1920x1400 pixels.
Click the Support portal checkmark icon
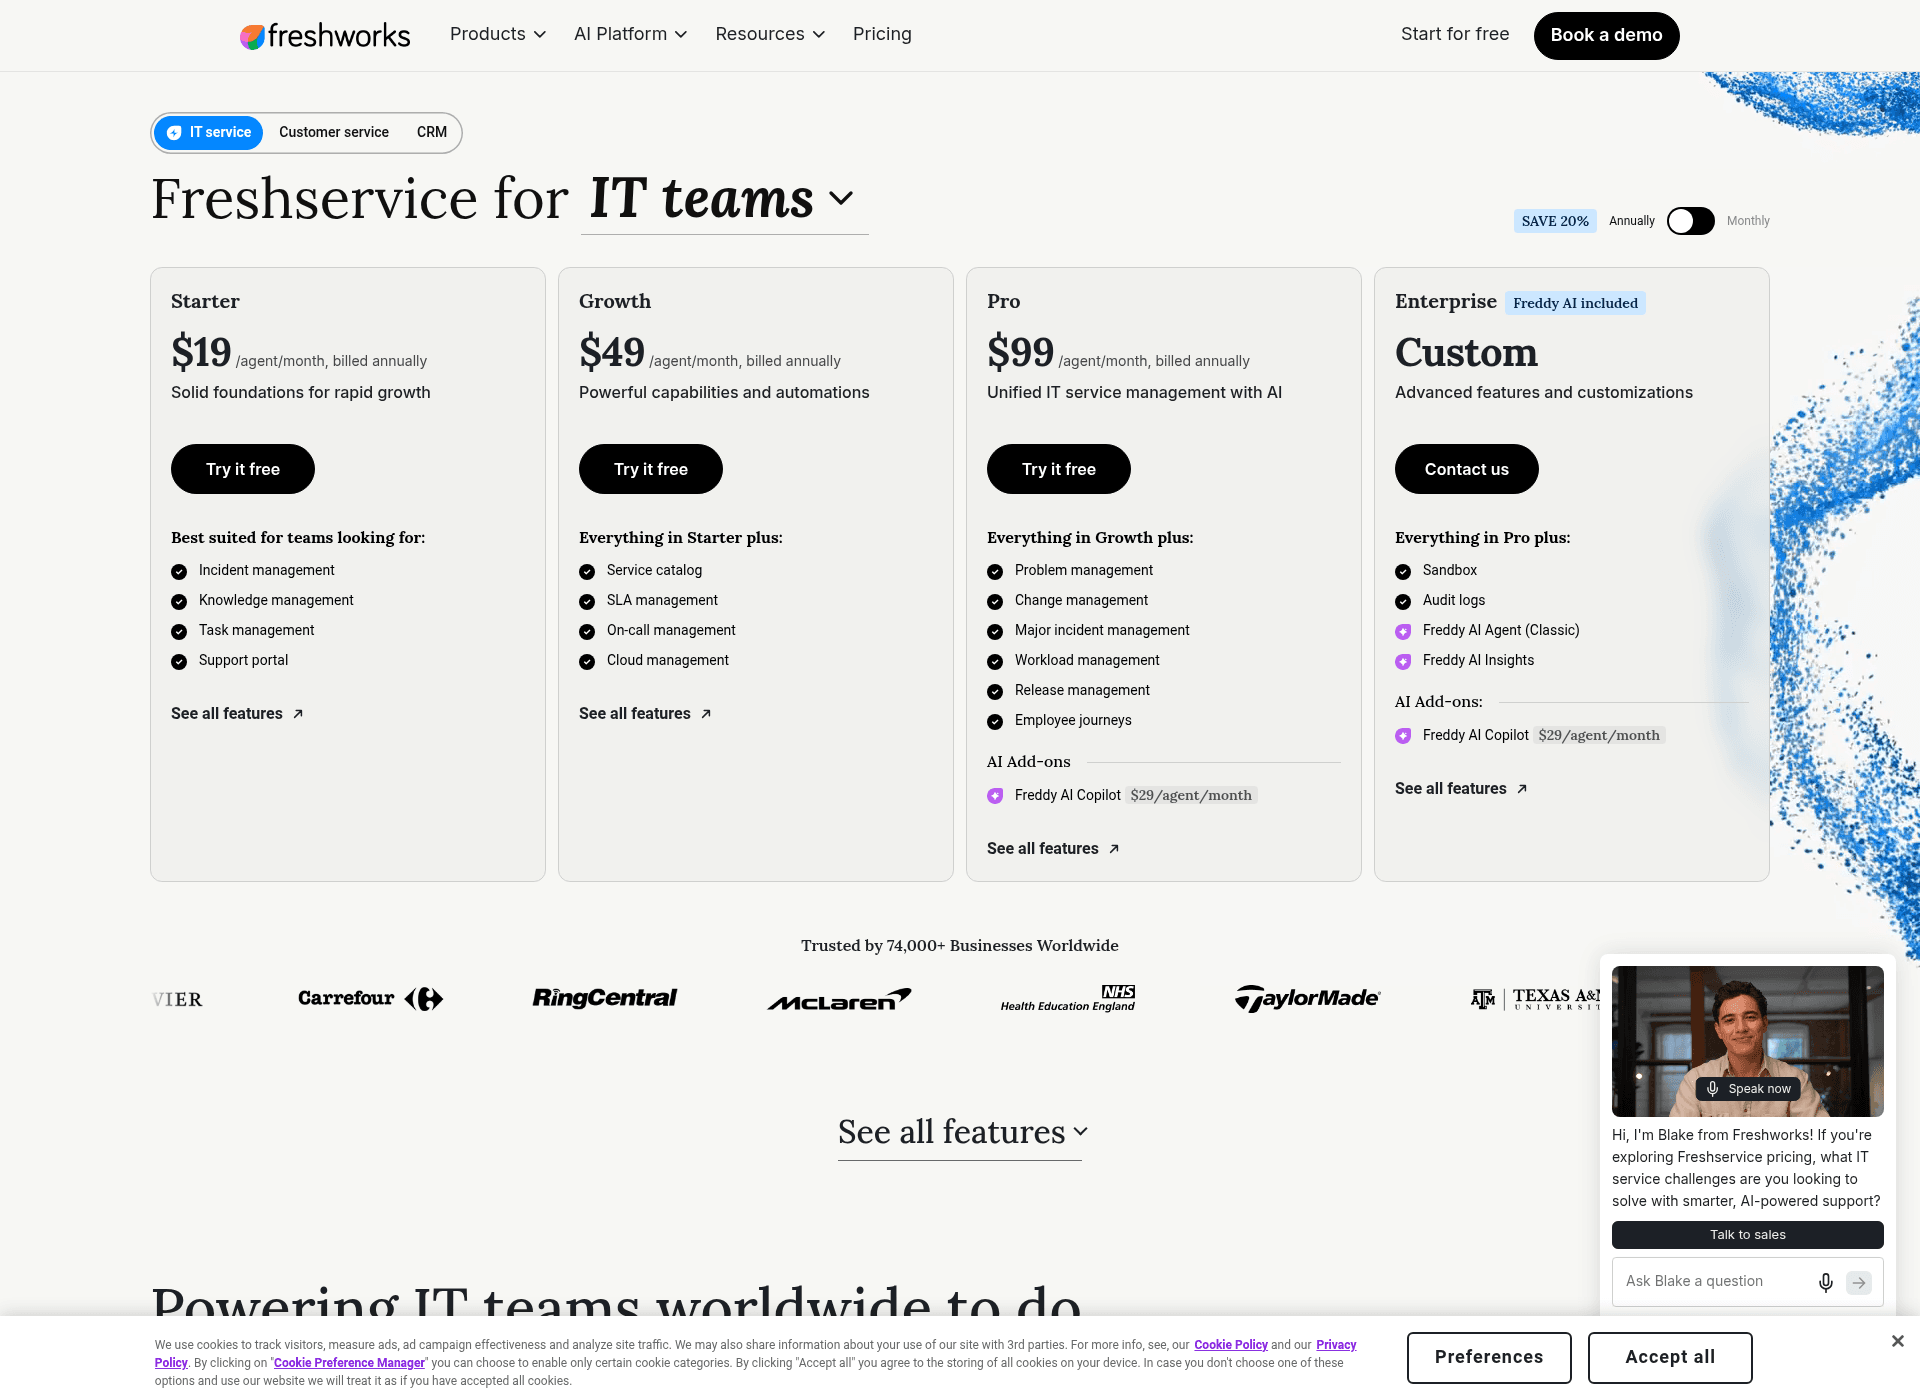pos(179,662)
